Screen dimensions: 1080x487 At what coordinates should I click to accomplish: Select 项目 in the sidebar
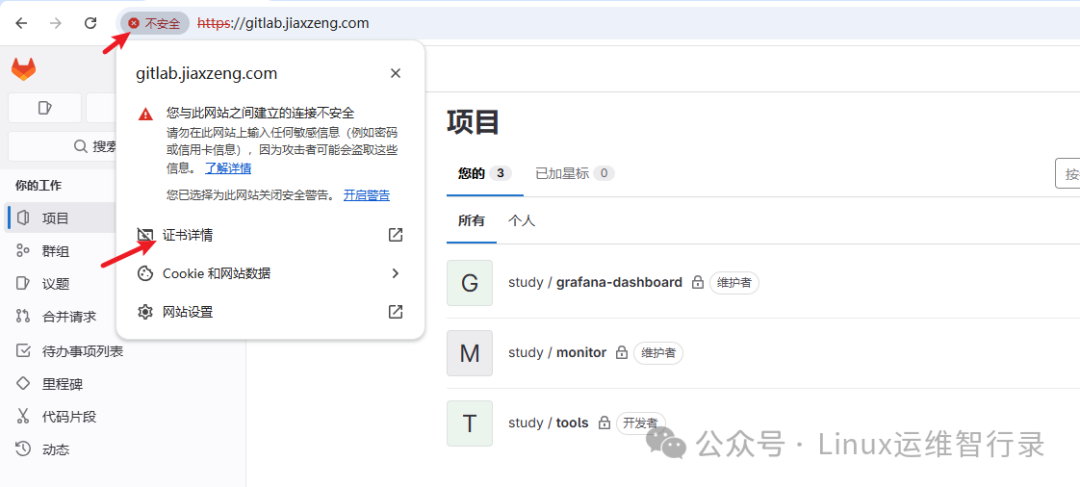tap(63, 218)
